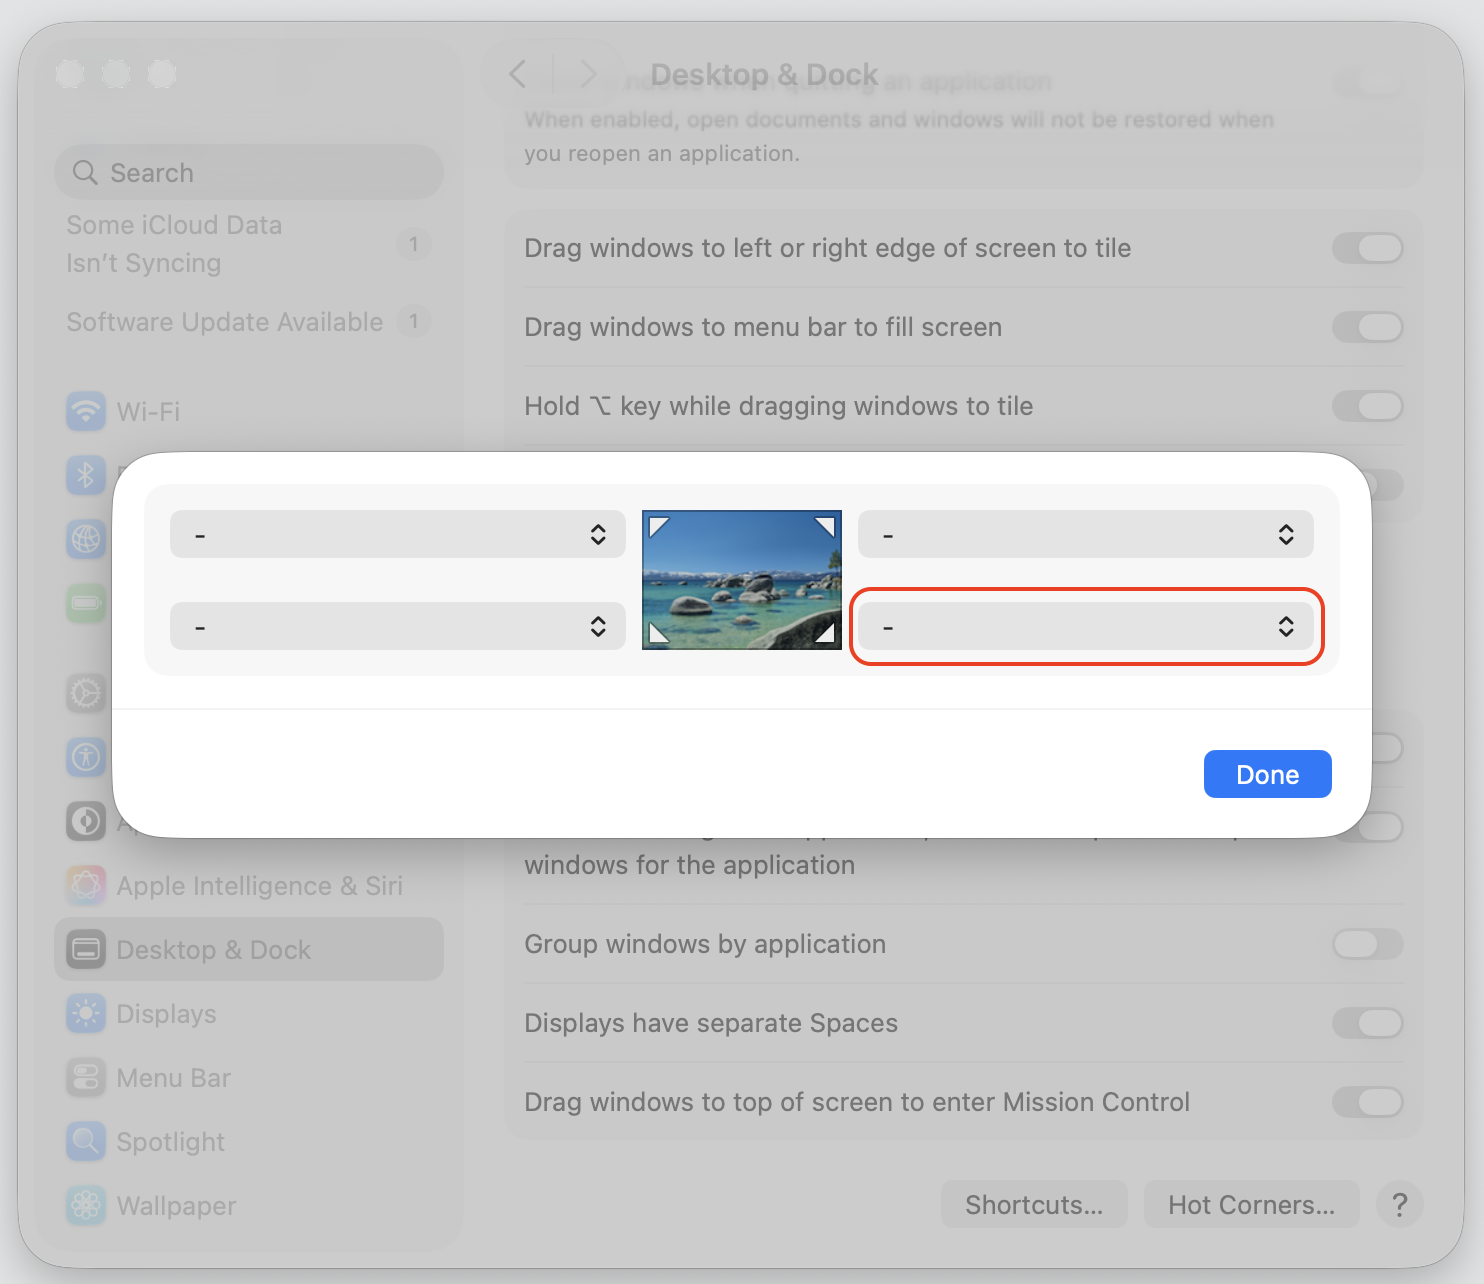
Task: Click the Hot Corners... button
Action: point(1251,1204)
